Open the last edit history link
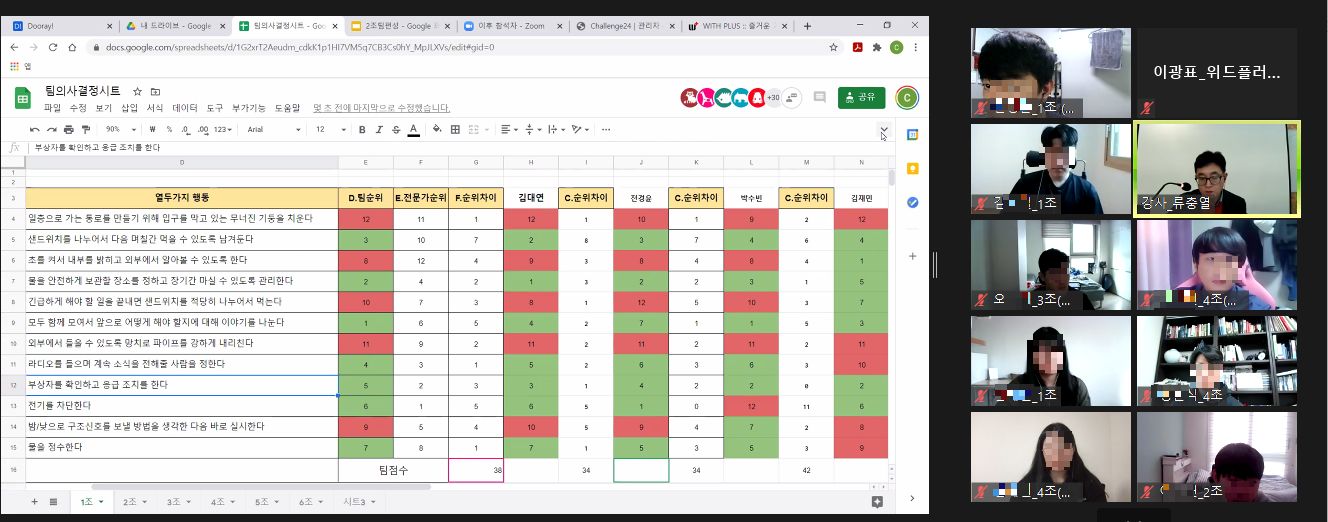 coord(381,108)
